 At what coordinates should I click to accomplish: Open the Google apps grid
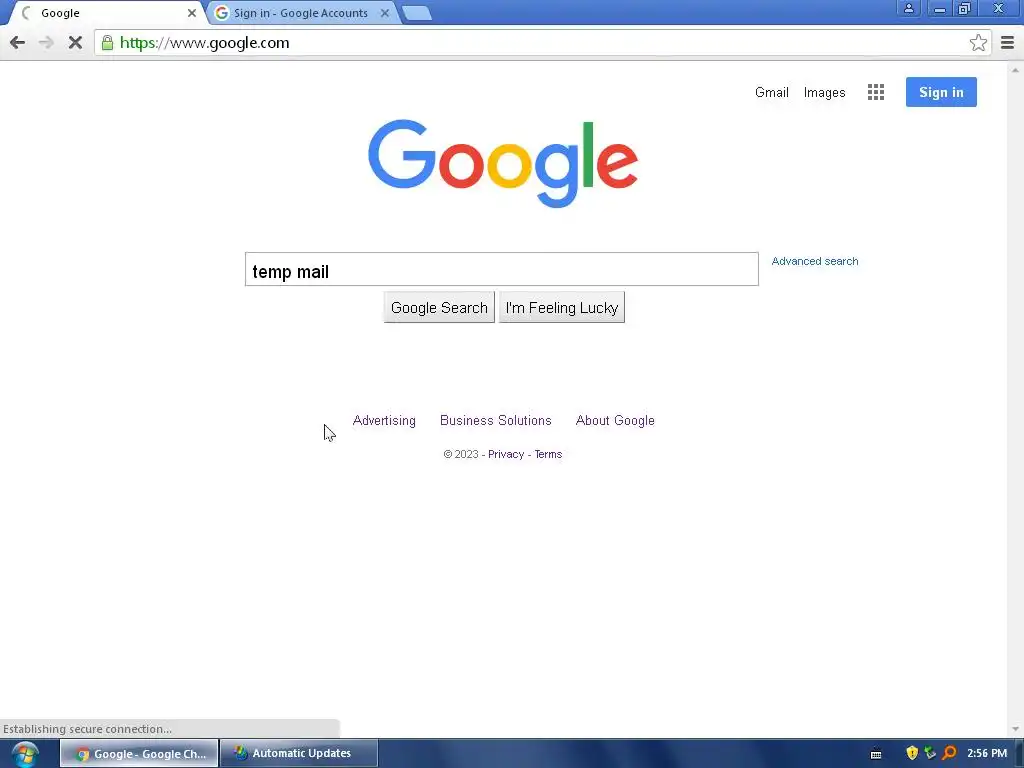pyautogui.click(x=876, y=92)
